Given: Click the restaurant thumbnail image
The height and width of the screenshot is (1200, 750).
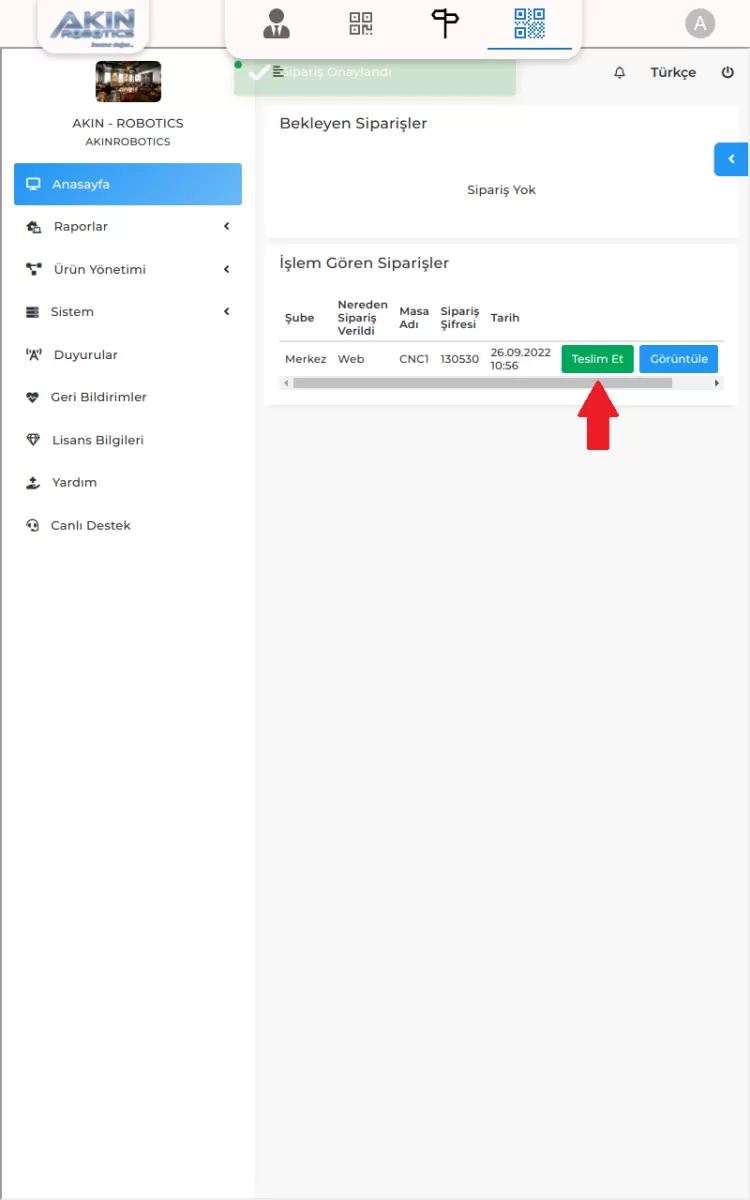Looking at the screenshot, I should tap(128, 82).
